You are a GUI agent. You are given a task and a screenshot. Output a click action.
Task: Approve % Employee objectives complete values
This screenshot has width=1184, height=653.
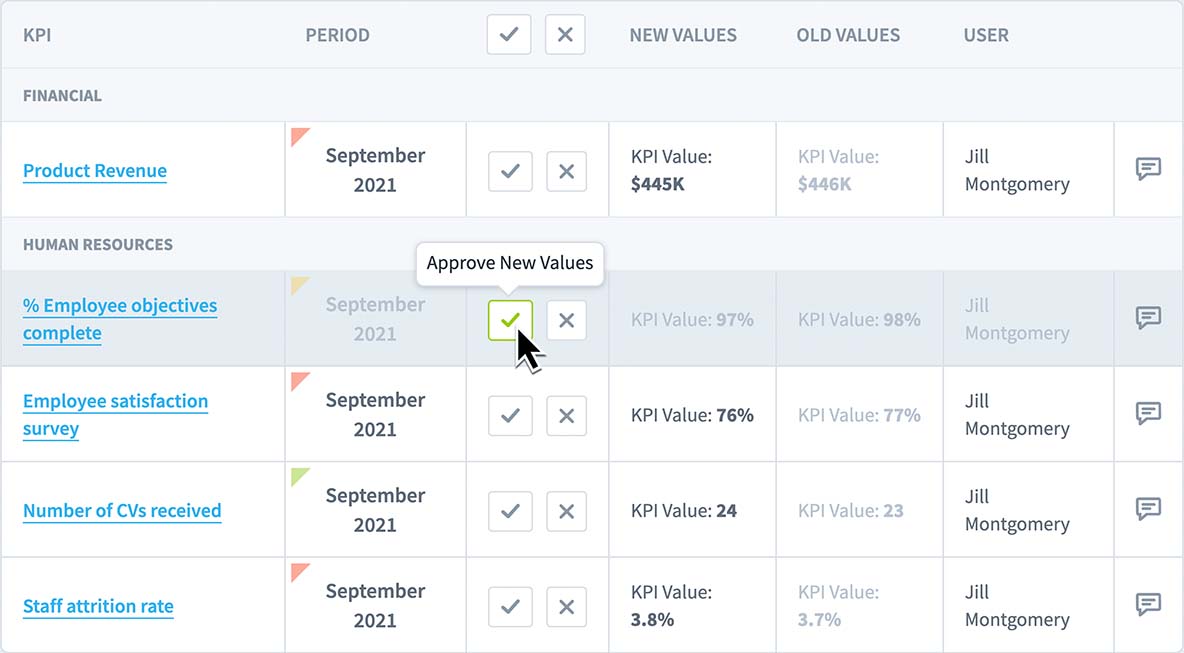(x=510, y=320)
